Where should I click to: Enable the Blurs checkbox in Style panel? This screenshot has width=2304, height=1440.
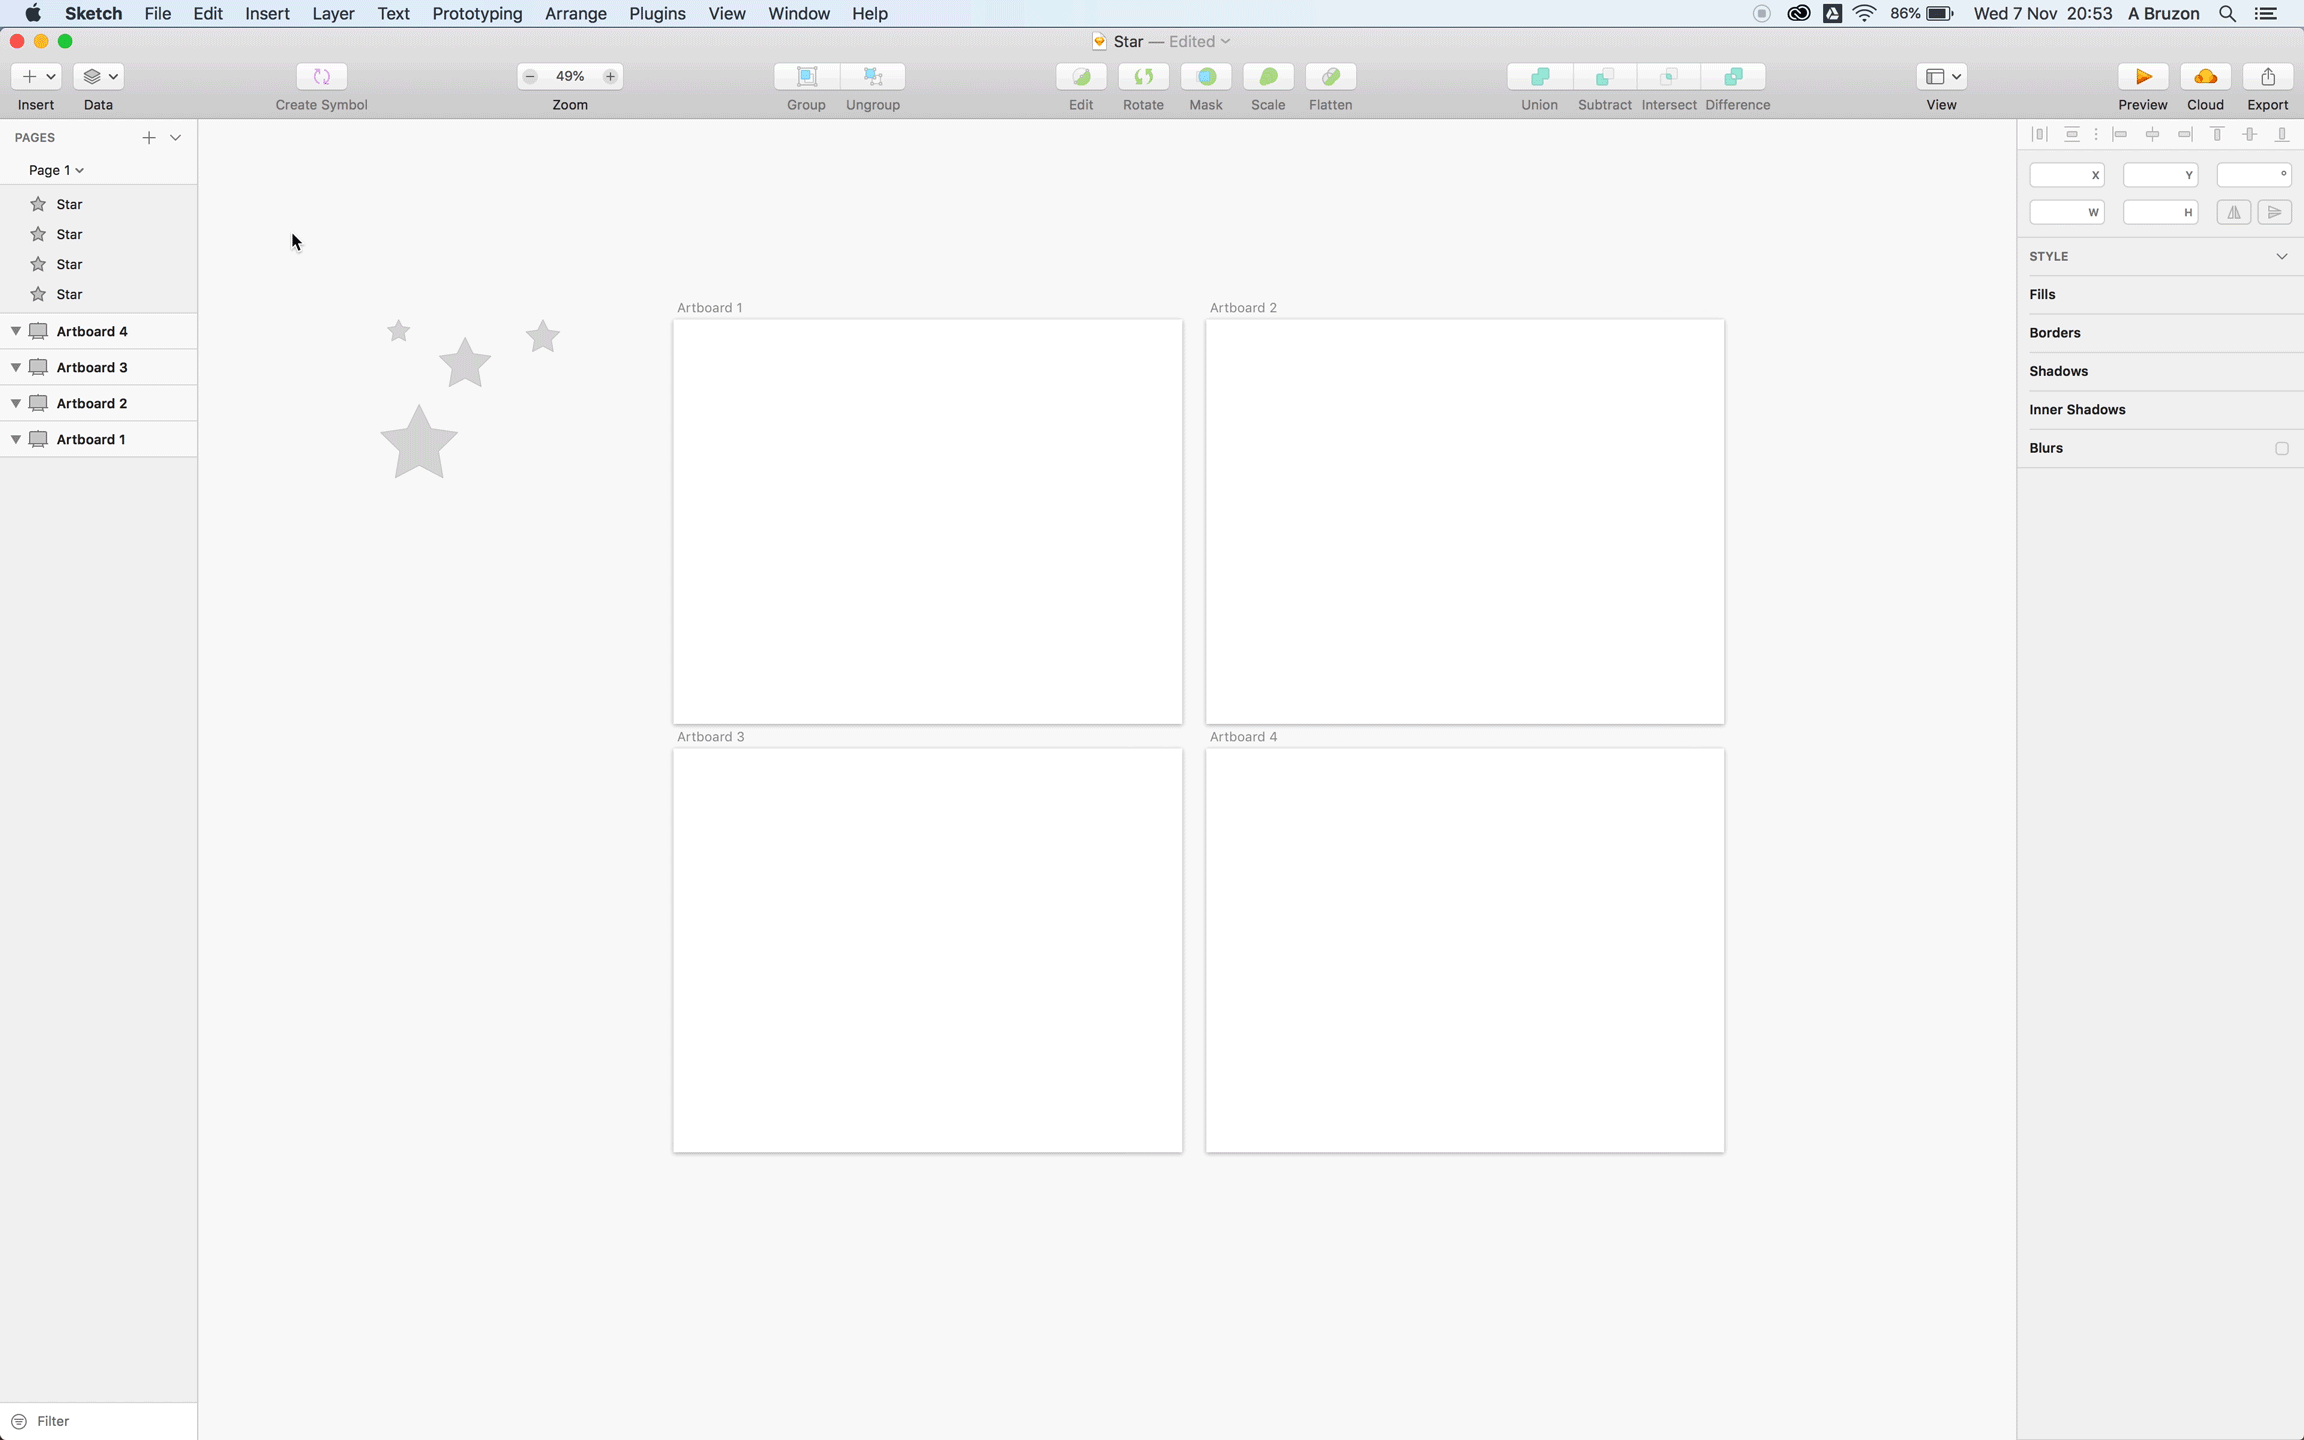(2281, 448)
